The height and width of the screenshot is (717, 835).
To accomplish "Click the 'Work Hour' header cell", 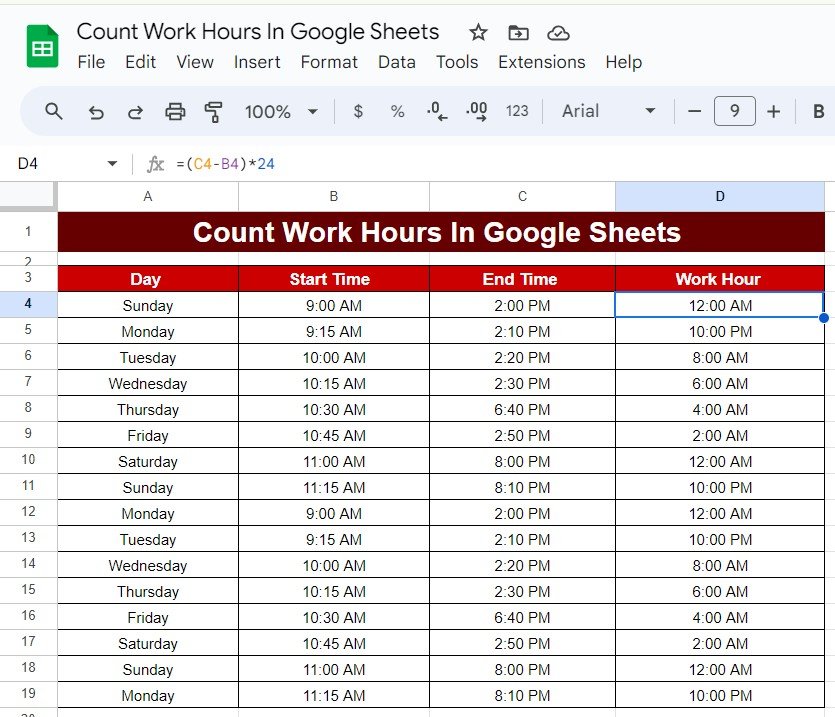I will (719, 279).
